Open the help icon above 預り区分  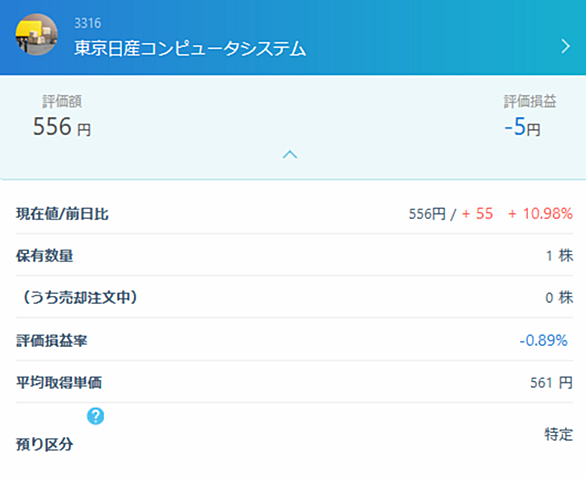coord(96,416)
